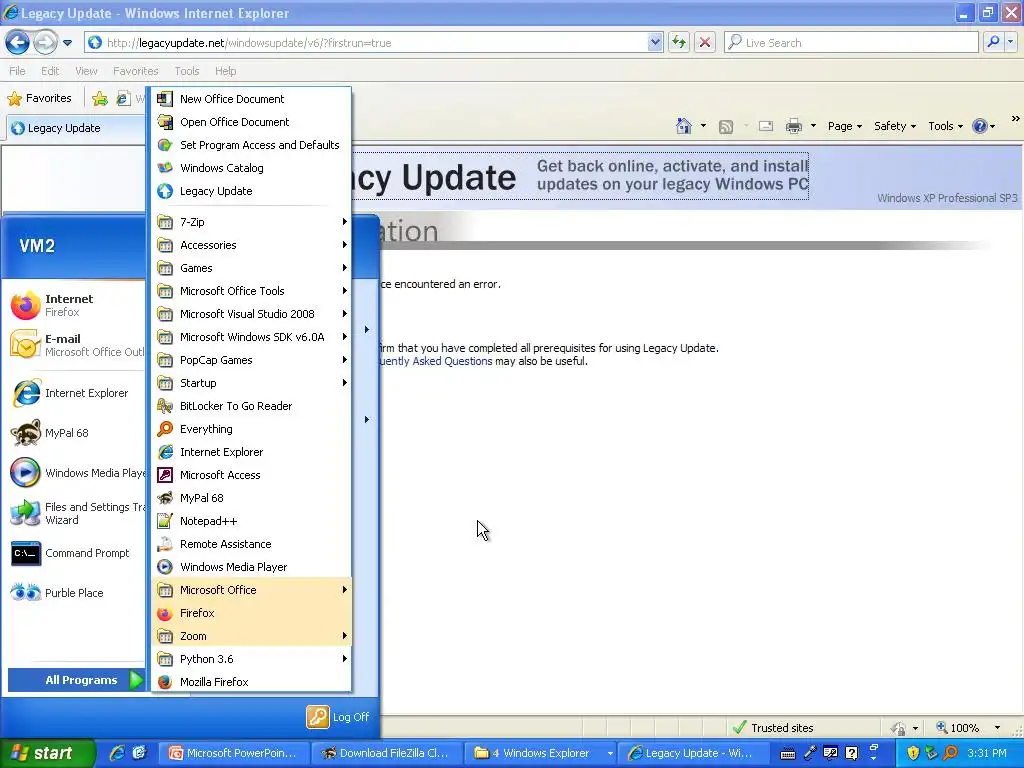Refresh the page in Internet Explorer
The image size is (1024, 768).
click(x=679, y=43)
